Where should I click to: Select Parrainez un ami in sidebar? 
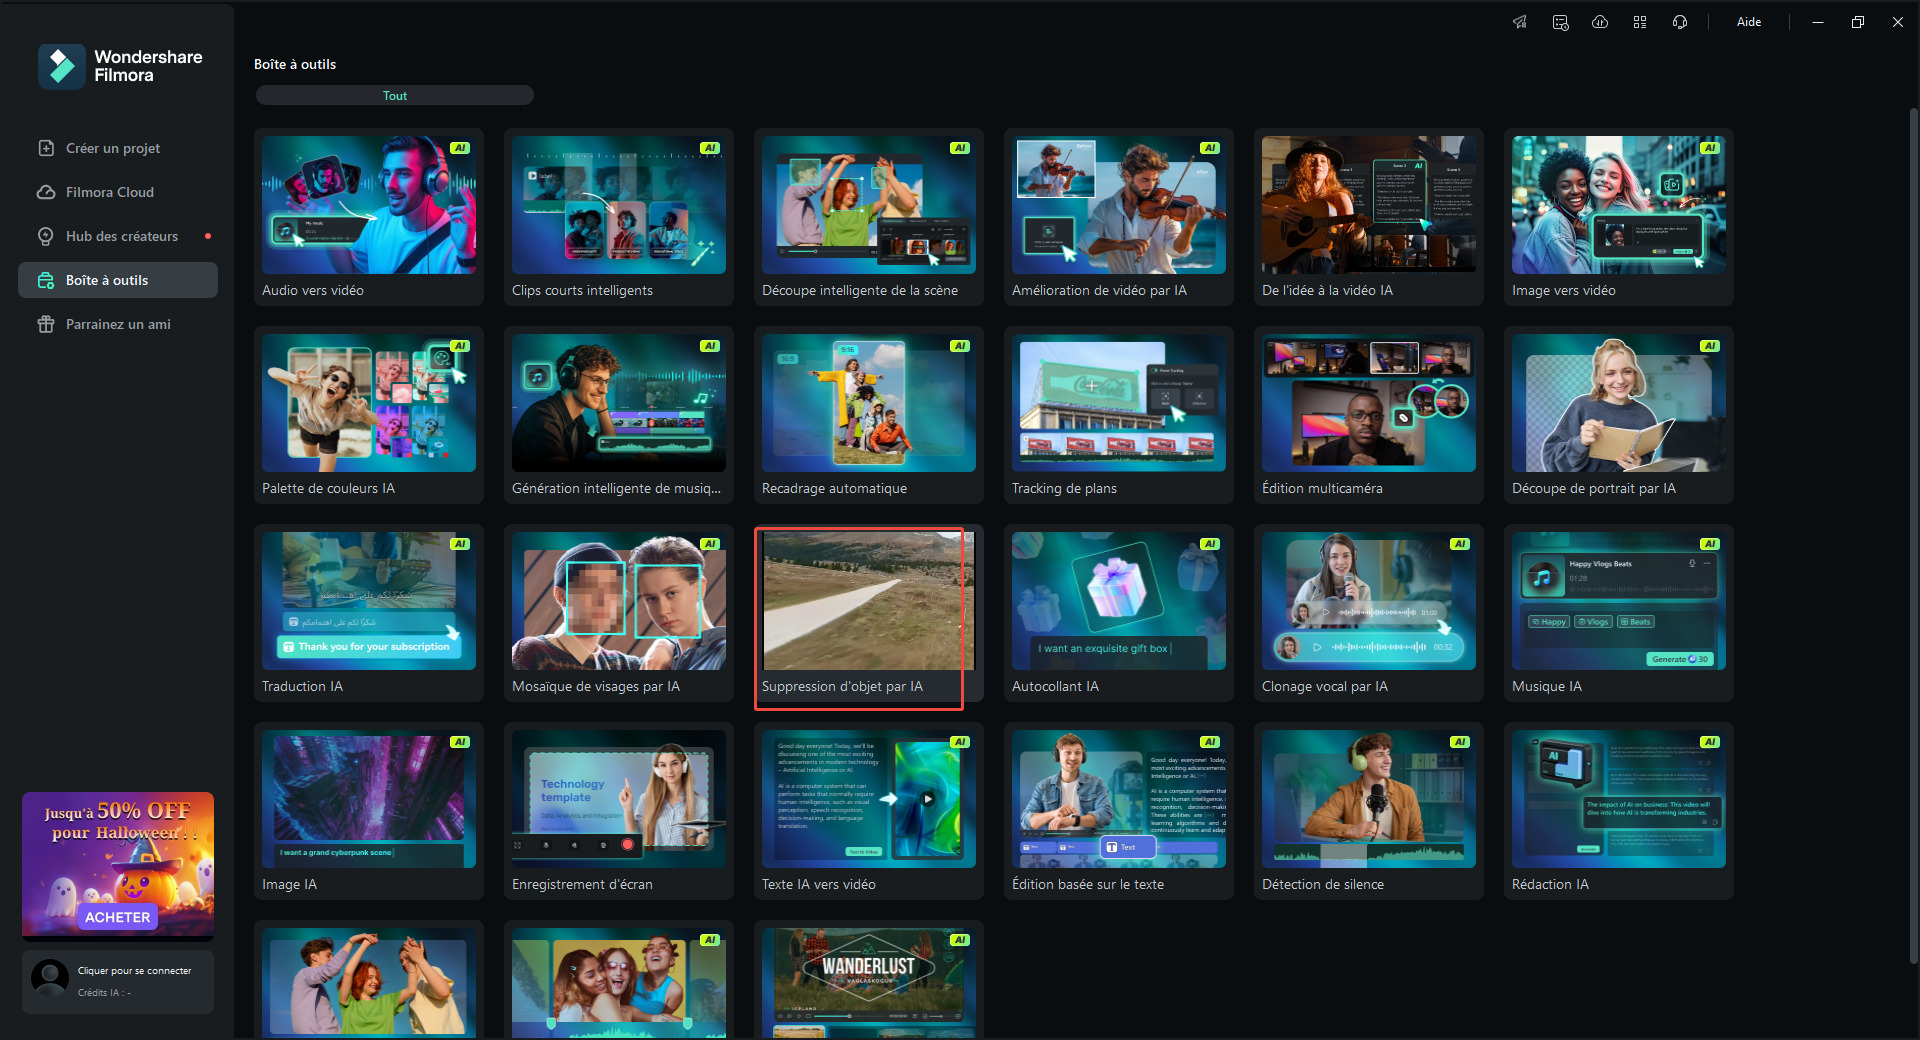[118, 324]
